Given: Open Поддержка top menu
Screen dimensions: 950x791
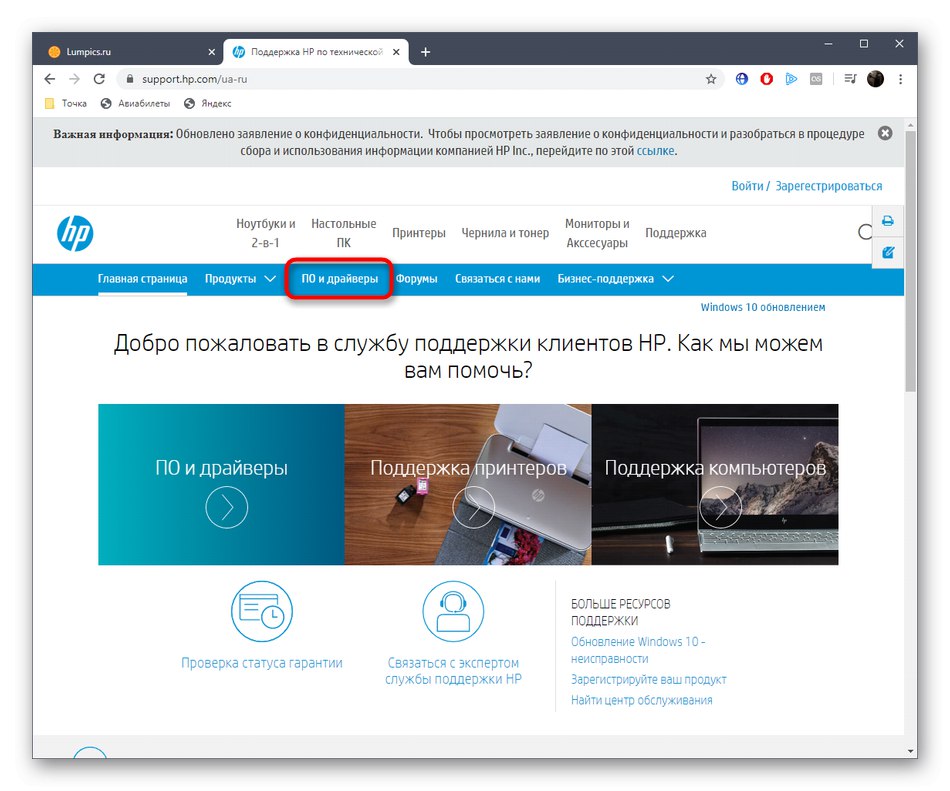Looking at the screenshot, I should coord(676,233).
